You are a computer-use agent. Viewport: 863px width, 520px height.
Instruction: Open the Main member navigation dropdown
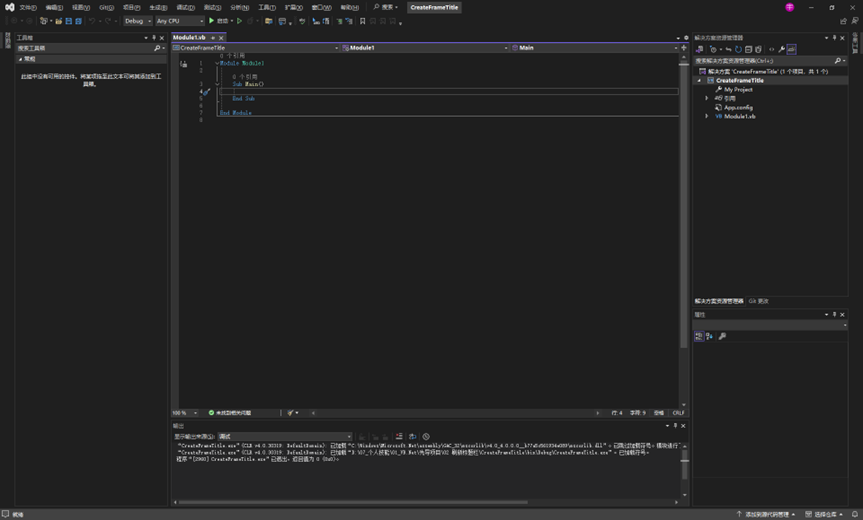coord(594,48)
